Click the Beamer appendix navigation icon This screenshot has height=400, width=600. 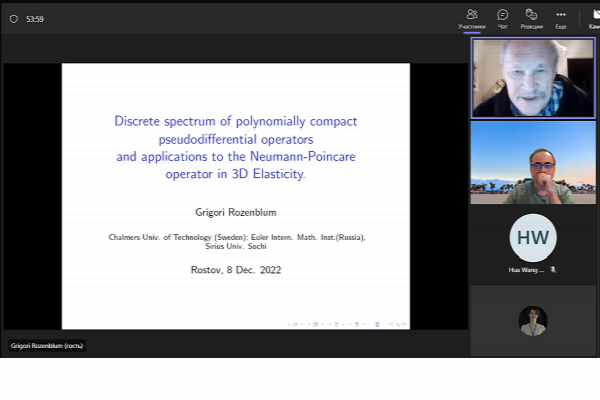[x=377, y=325]
